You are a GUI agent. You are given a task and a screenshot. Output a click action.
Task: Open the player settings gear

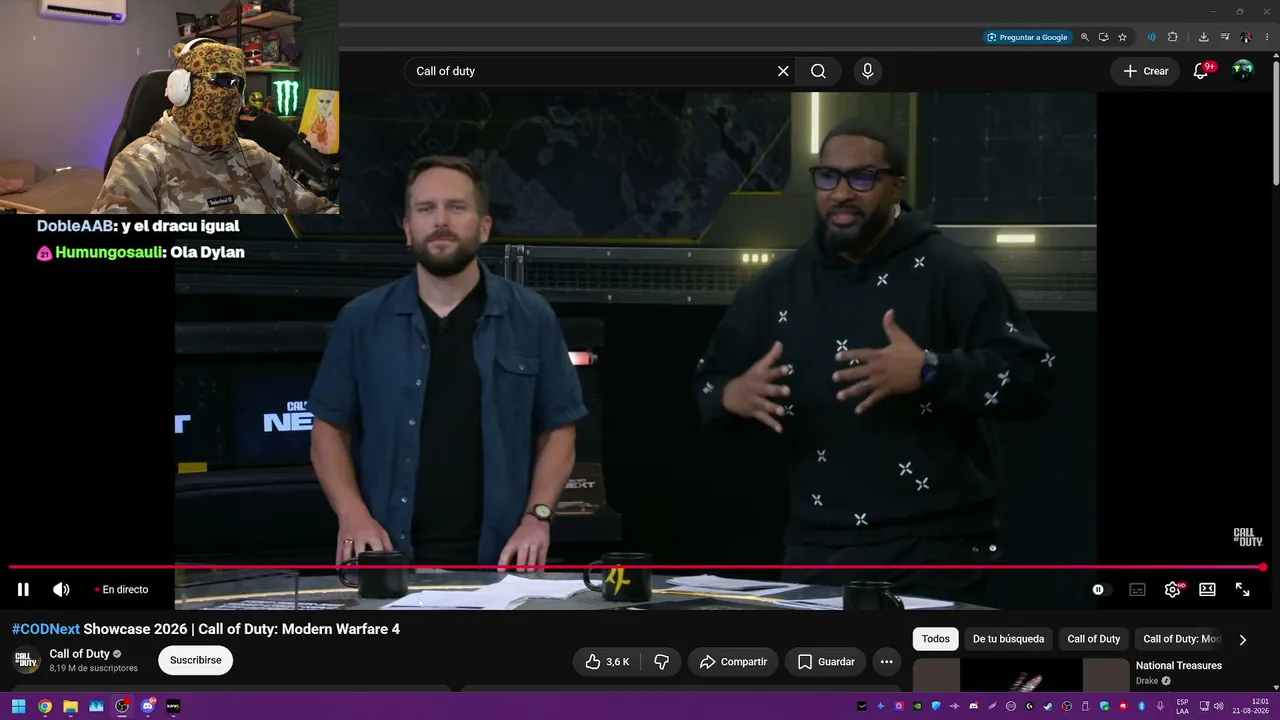pos(1172,590)
